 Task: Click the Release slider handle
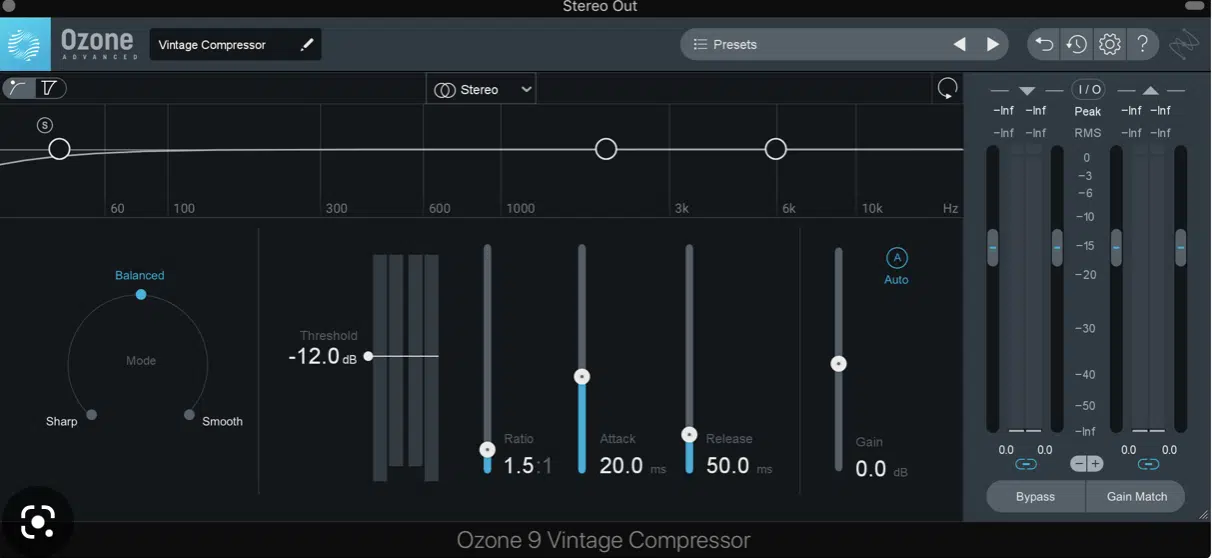pyautogui.click(x=689, y=435)
